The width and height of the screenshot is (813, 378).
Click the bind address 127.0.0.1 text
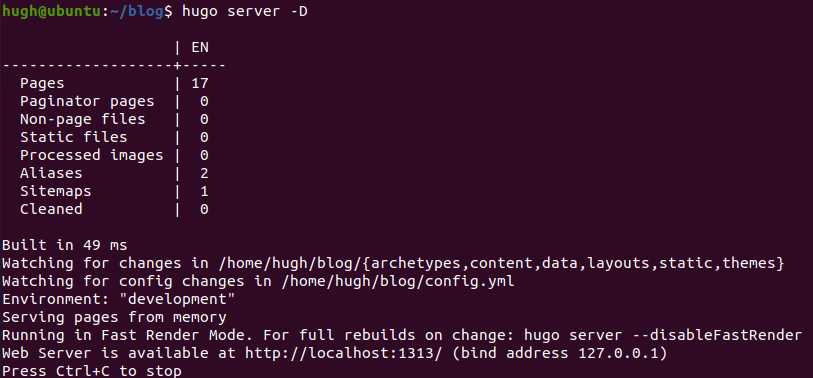tap(556, 354)
